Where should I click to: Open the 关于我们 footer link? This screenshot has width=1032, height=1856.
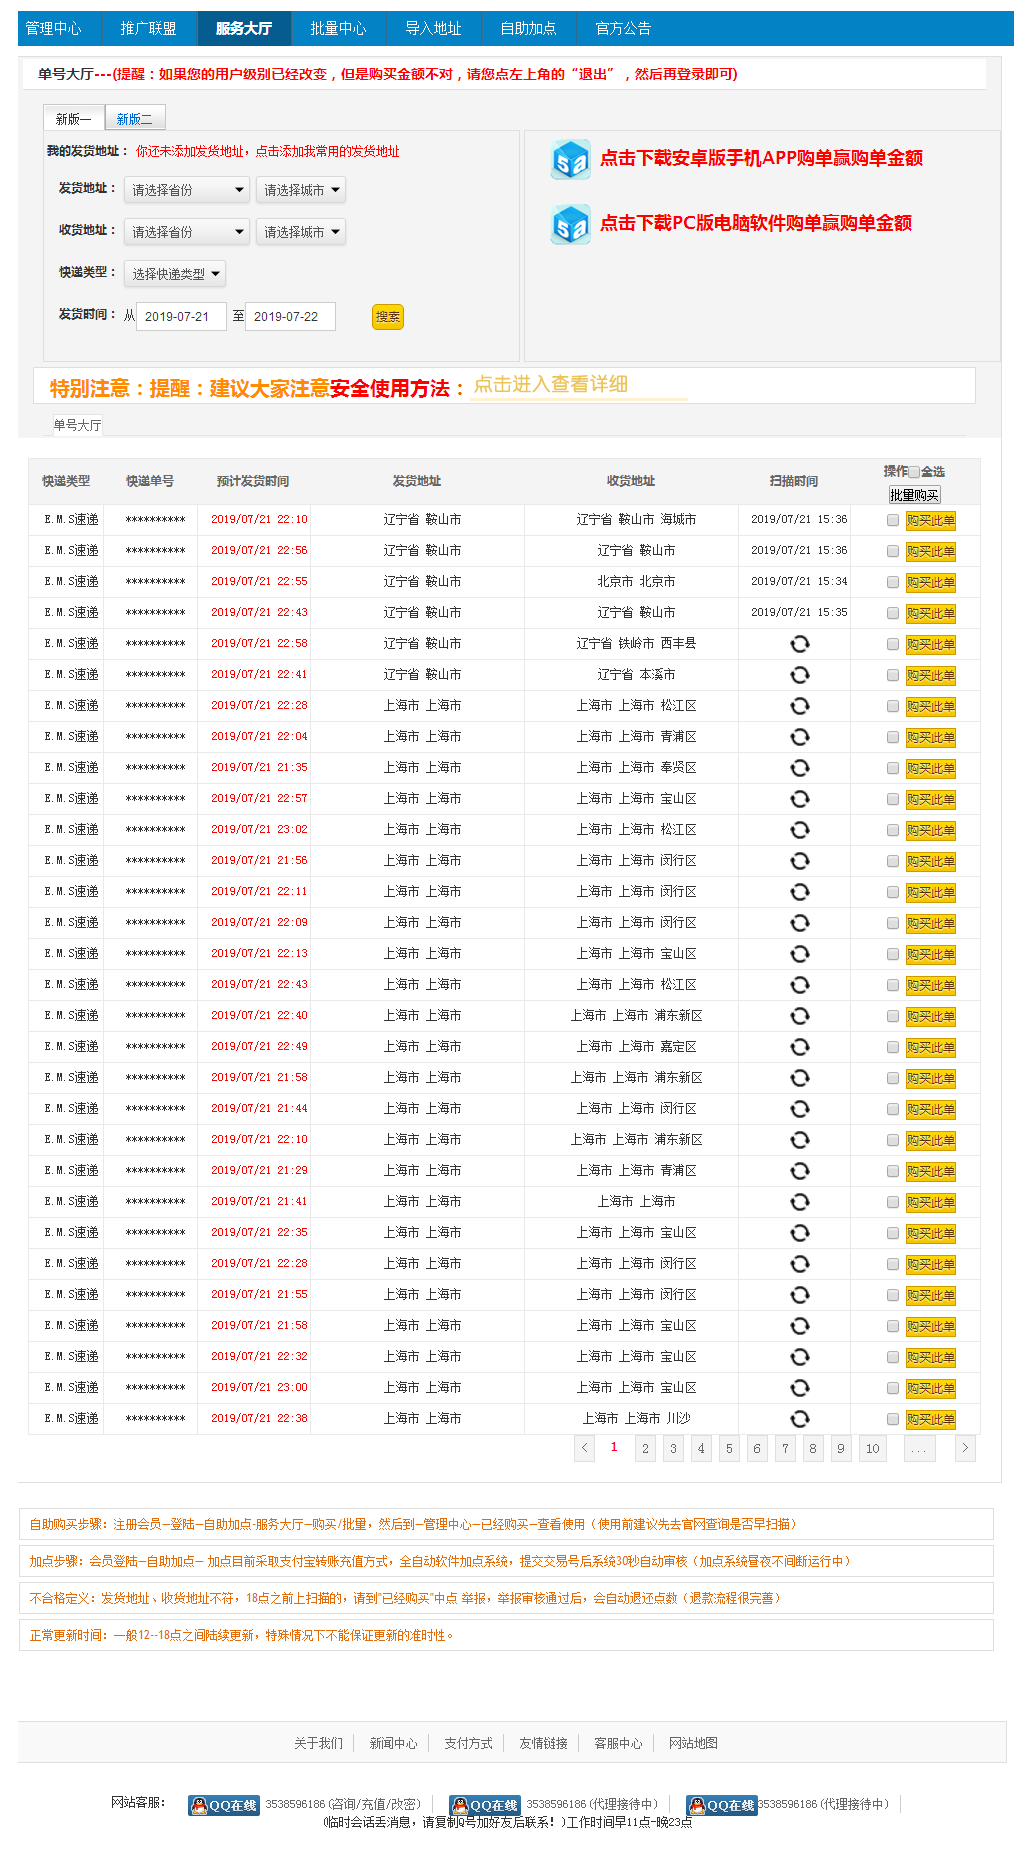pyautogui.click(x=318, y=1743)
